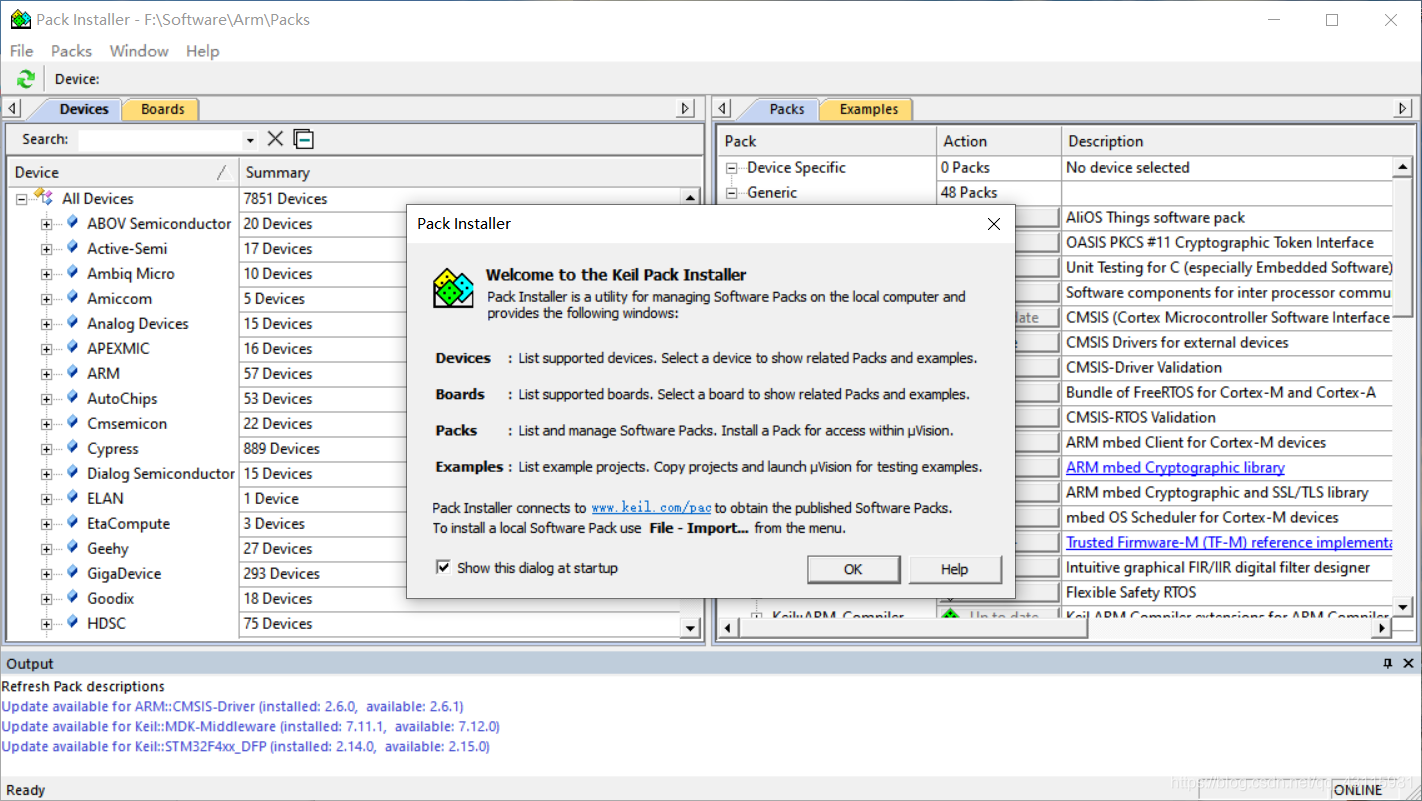The width and height of the screenshot is (1422, 801).
Task: Open the Window menu
Action: [139, 51]
